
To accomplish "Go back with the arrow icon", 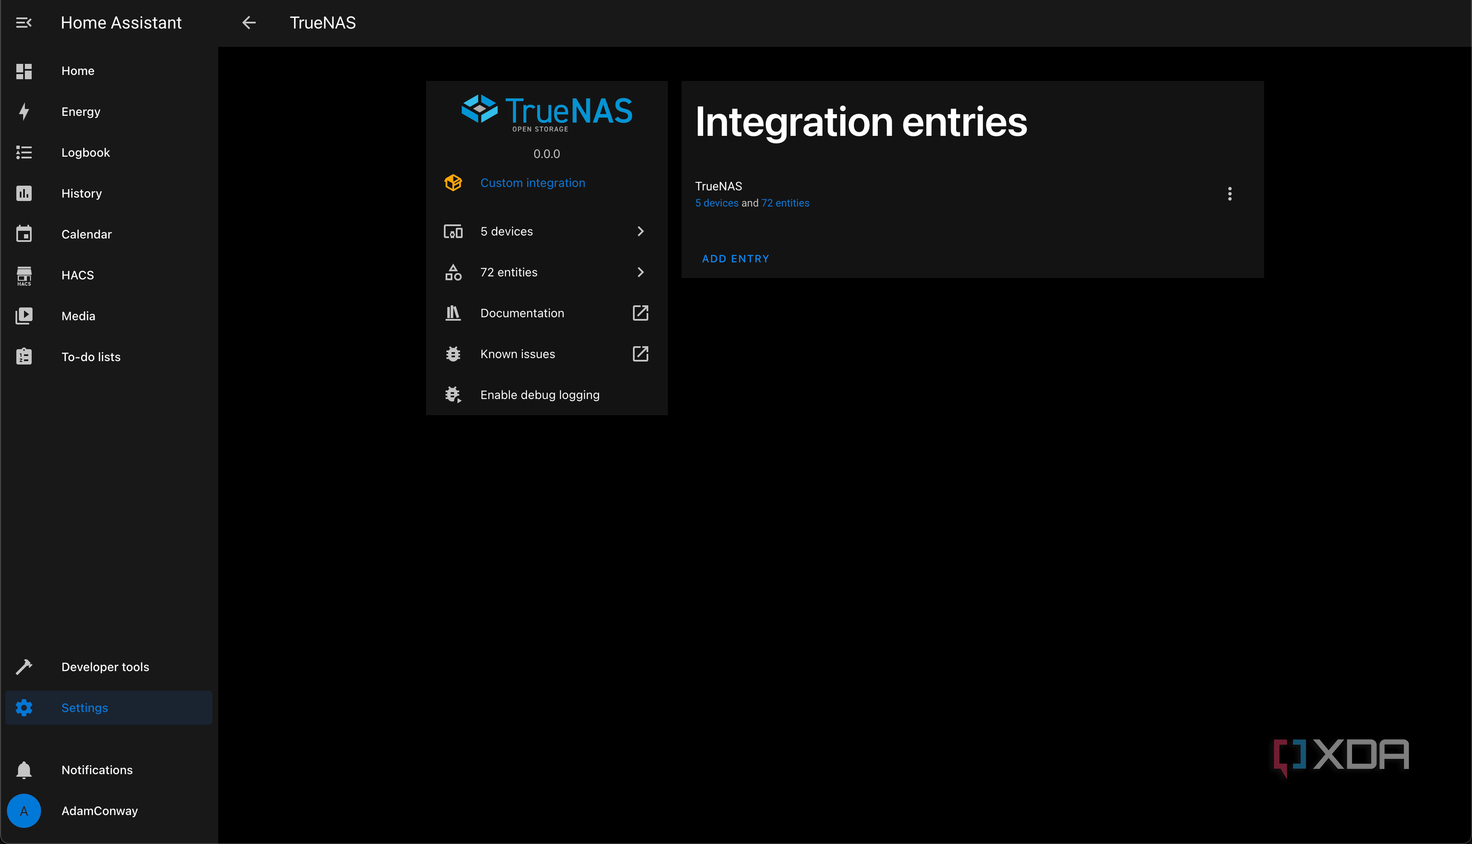I will coord(249,23).
